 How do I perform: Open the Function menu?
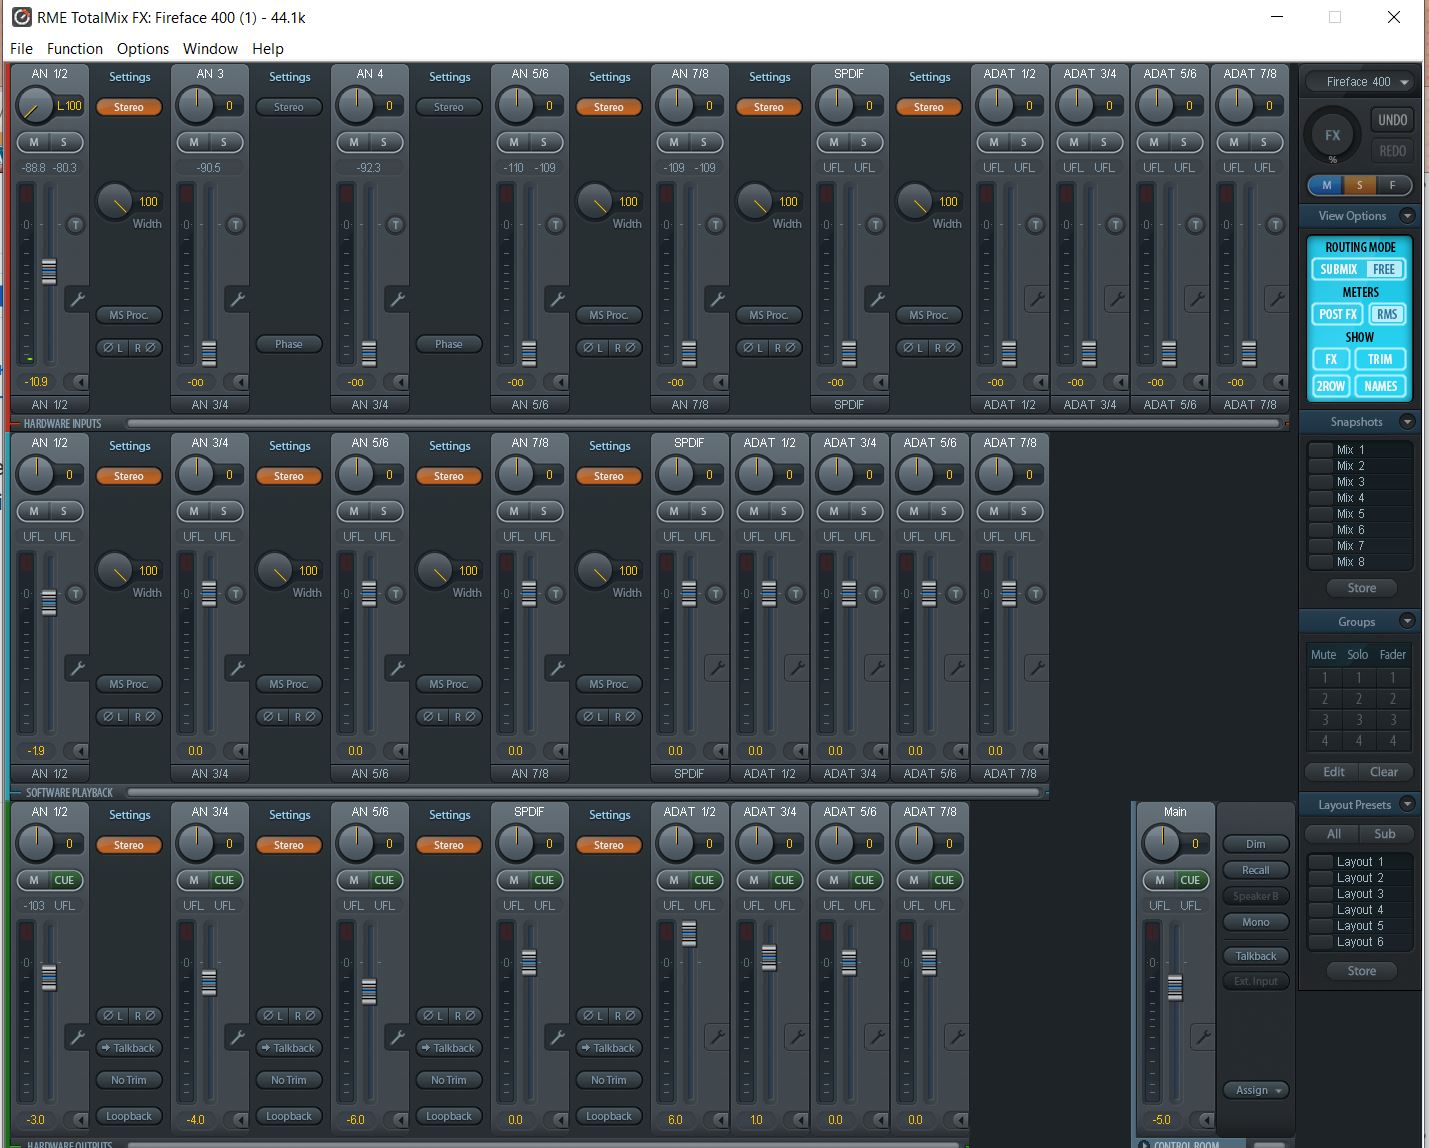click(x=74, y=48)
